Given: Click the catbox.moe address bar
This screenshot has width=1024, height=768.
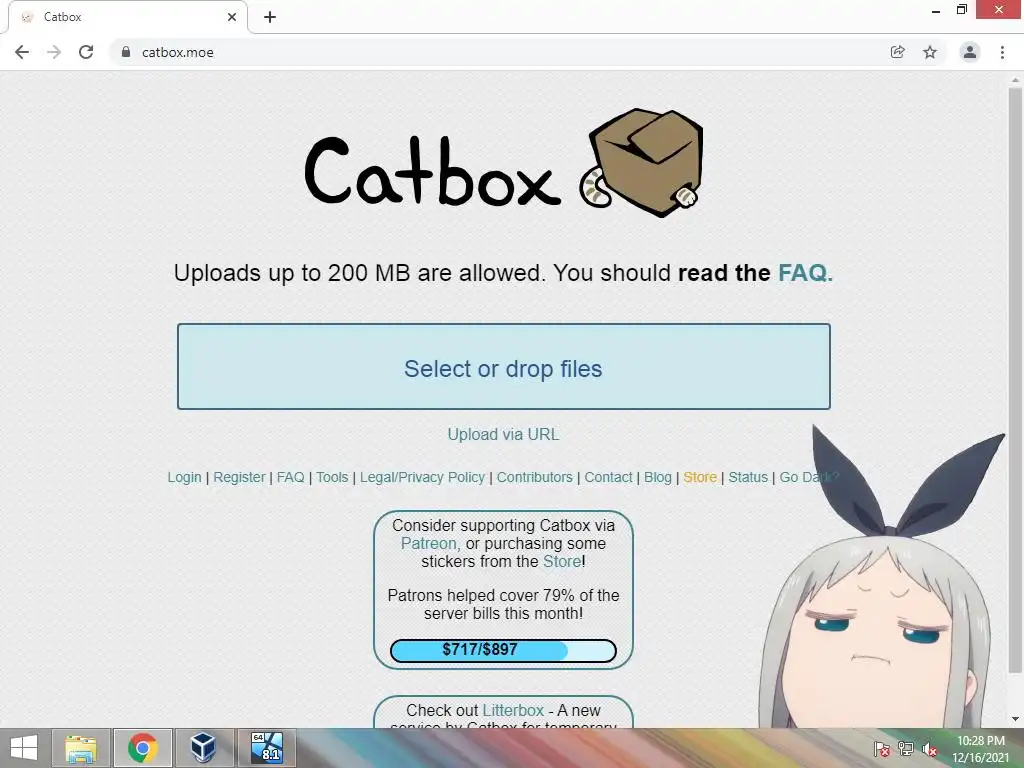Looking at the screenshot, I should click(500, 52).
